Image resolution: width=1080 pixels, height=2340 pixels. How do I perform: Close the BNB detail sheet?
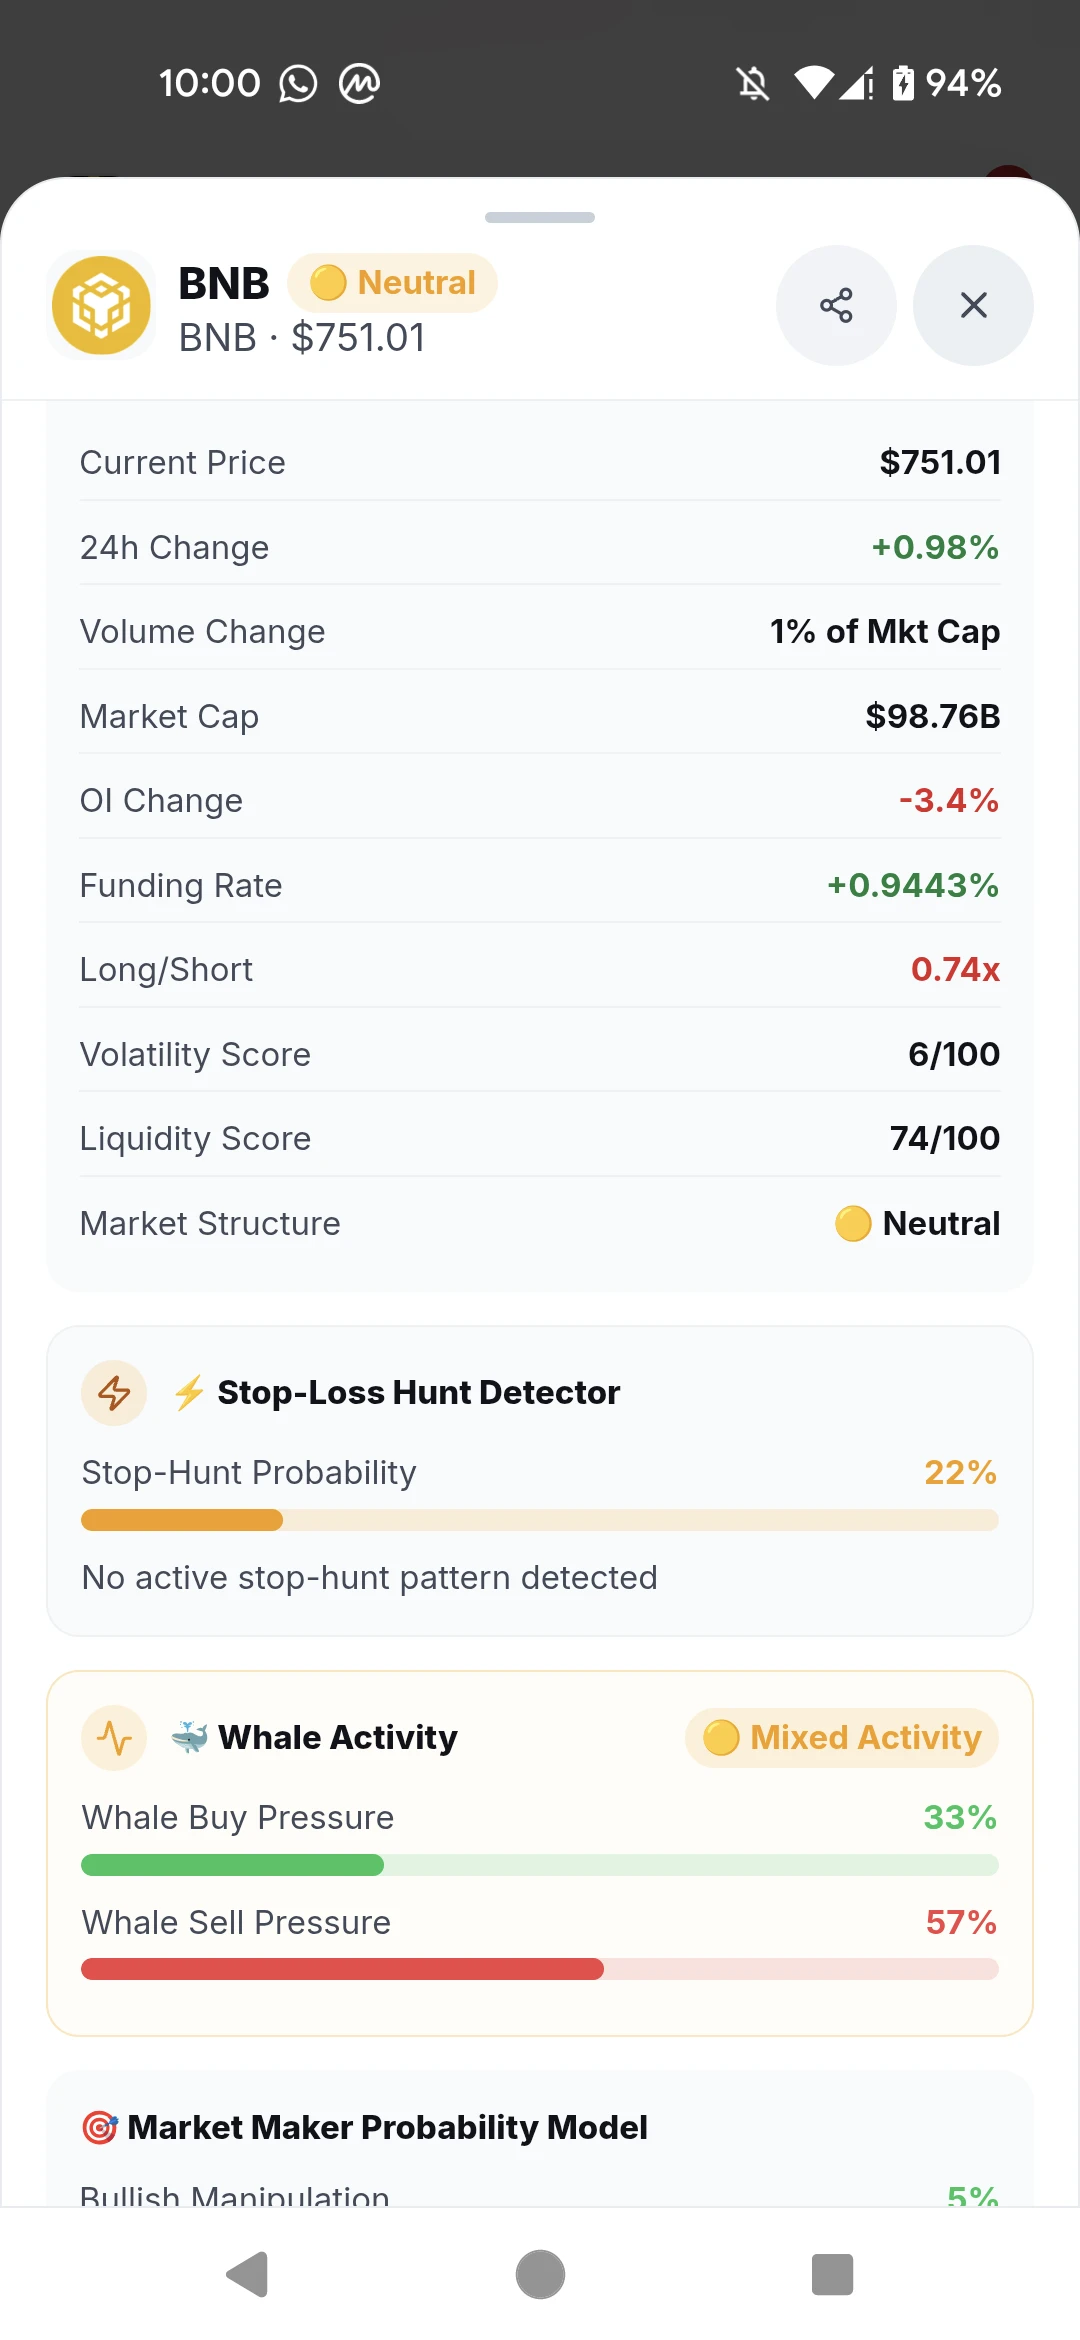(973, 305)
